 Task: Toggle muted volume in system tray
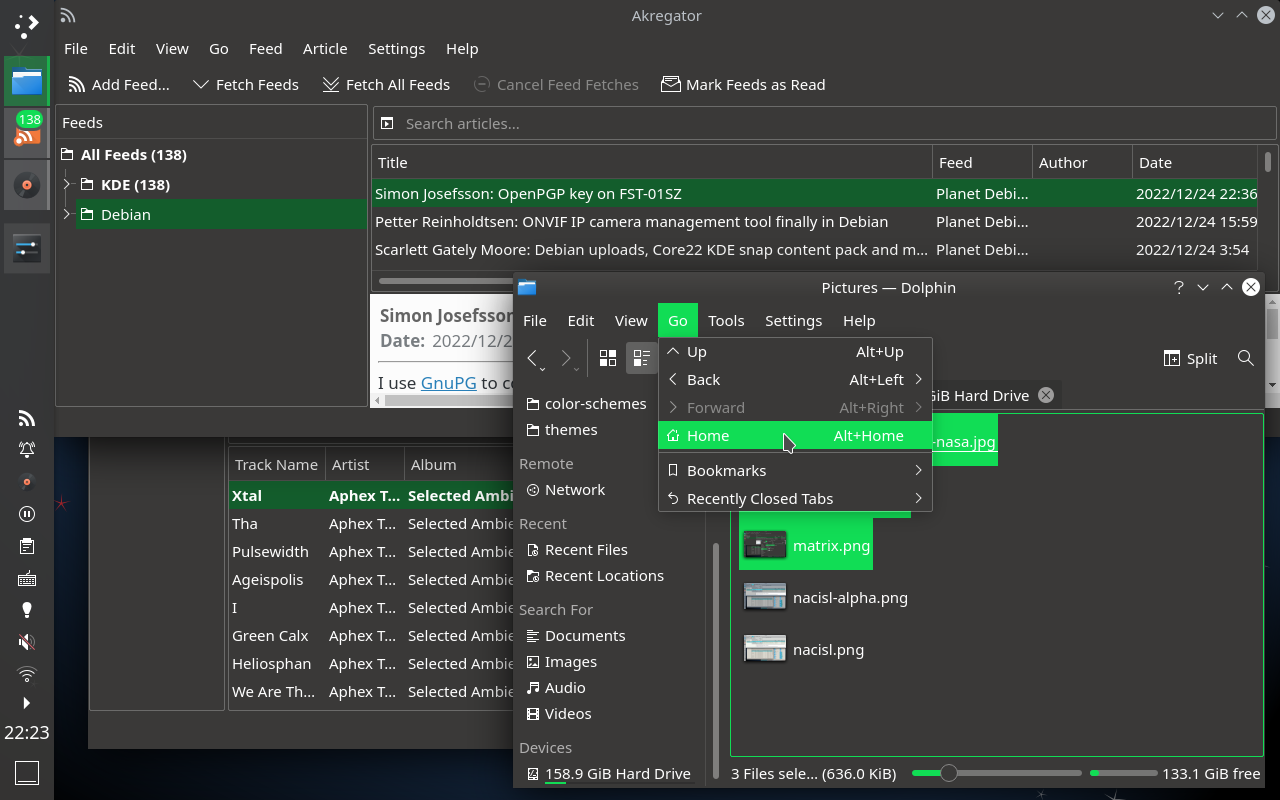point(27,642)
